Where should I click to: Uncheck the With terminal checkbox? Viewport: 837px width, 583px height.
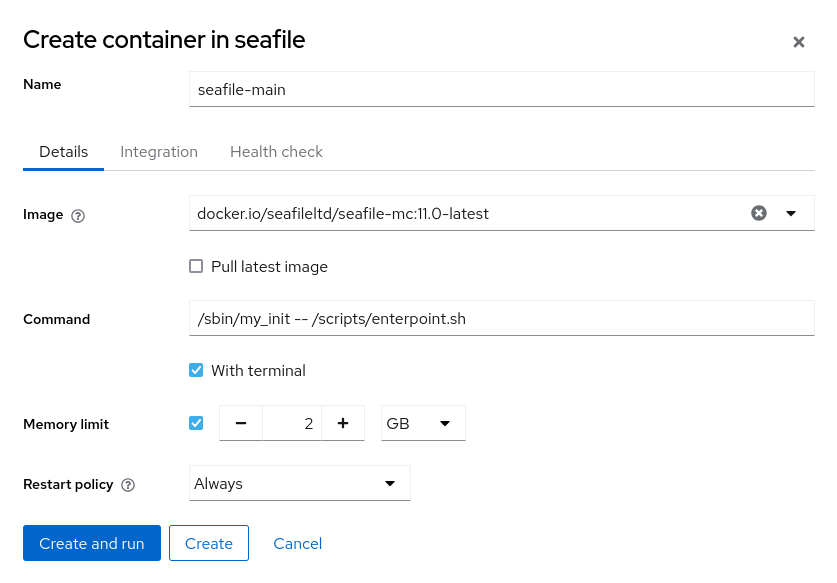pyautogui.click(x=196, y=371)
